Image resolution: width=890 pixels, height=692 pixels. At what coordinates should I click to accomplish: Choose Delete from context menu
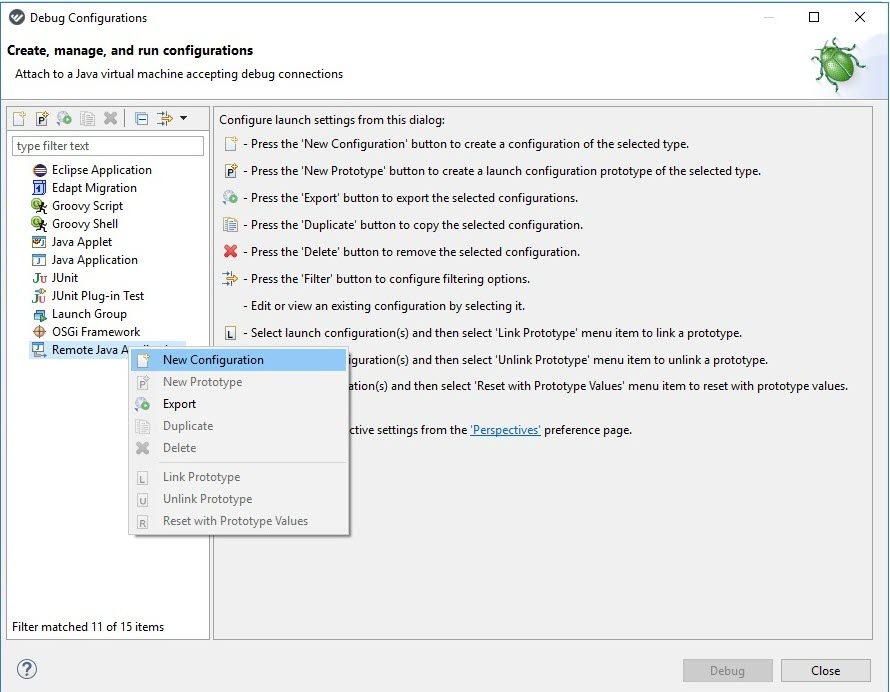tap(238, 448)
